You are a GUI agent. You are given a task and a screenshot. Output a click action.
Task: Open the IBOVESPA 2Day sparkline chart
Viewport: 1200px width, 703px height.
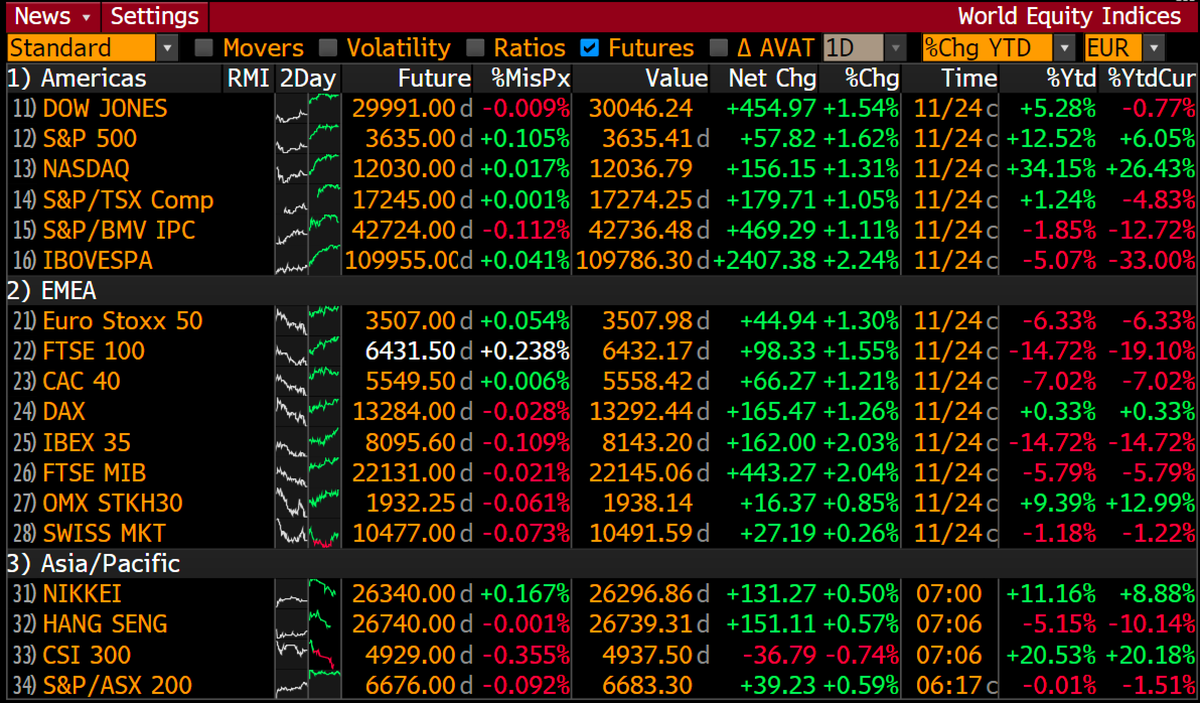(x=308, y=261)
